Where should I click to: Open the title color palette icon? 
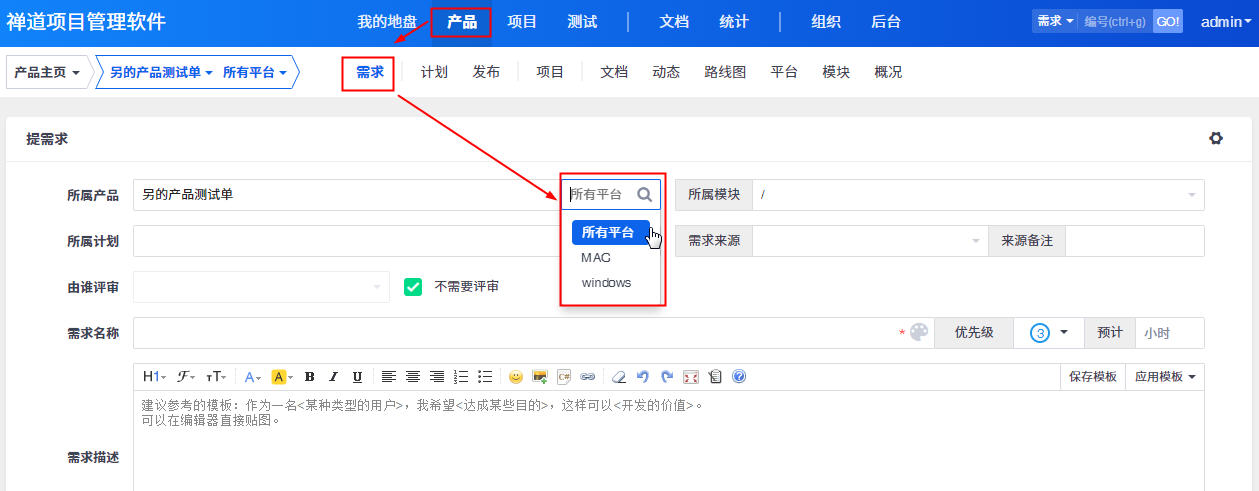919,332
